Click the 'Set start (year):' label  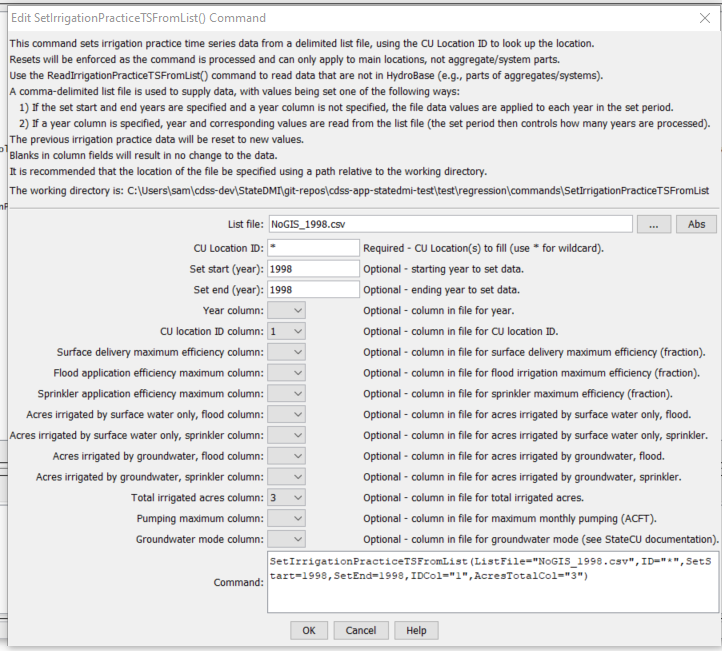coord(227,269)
